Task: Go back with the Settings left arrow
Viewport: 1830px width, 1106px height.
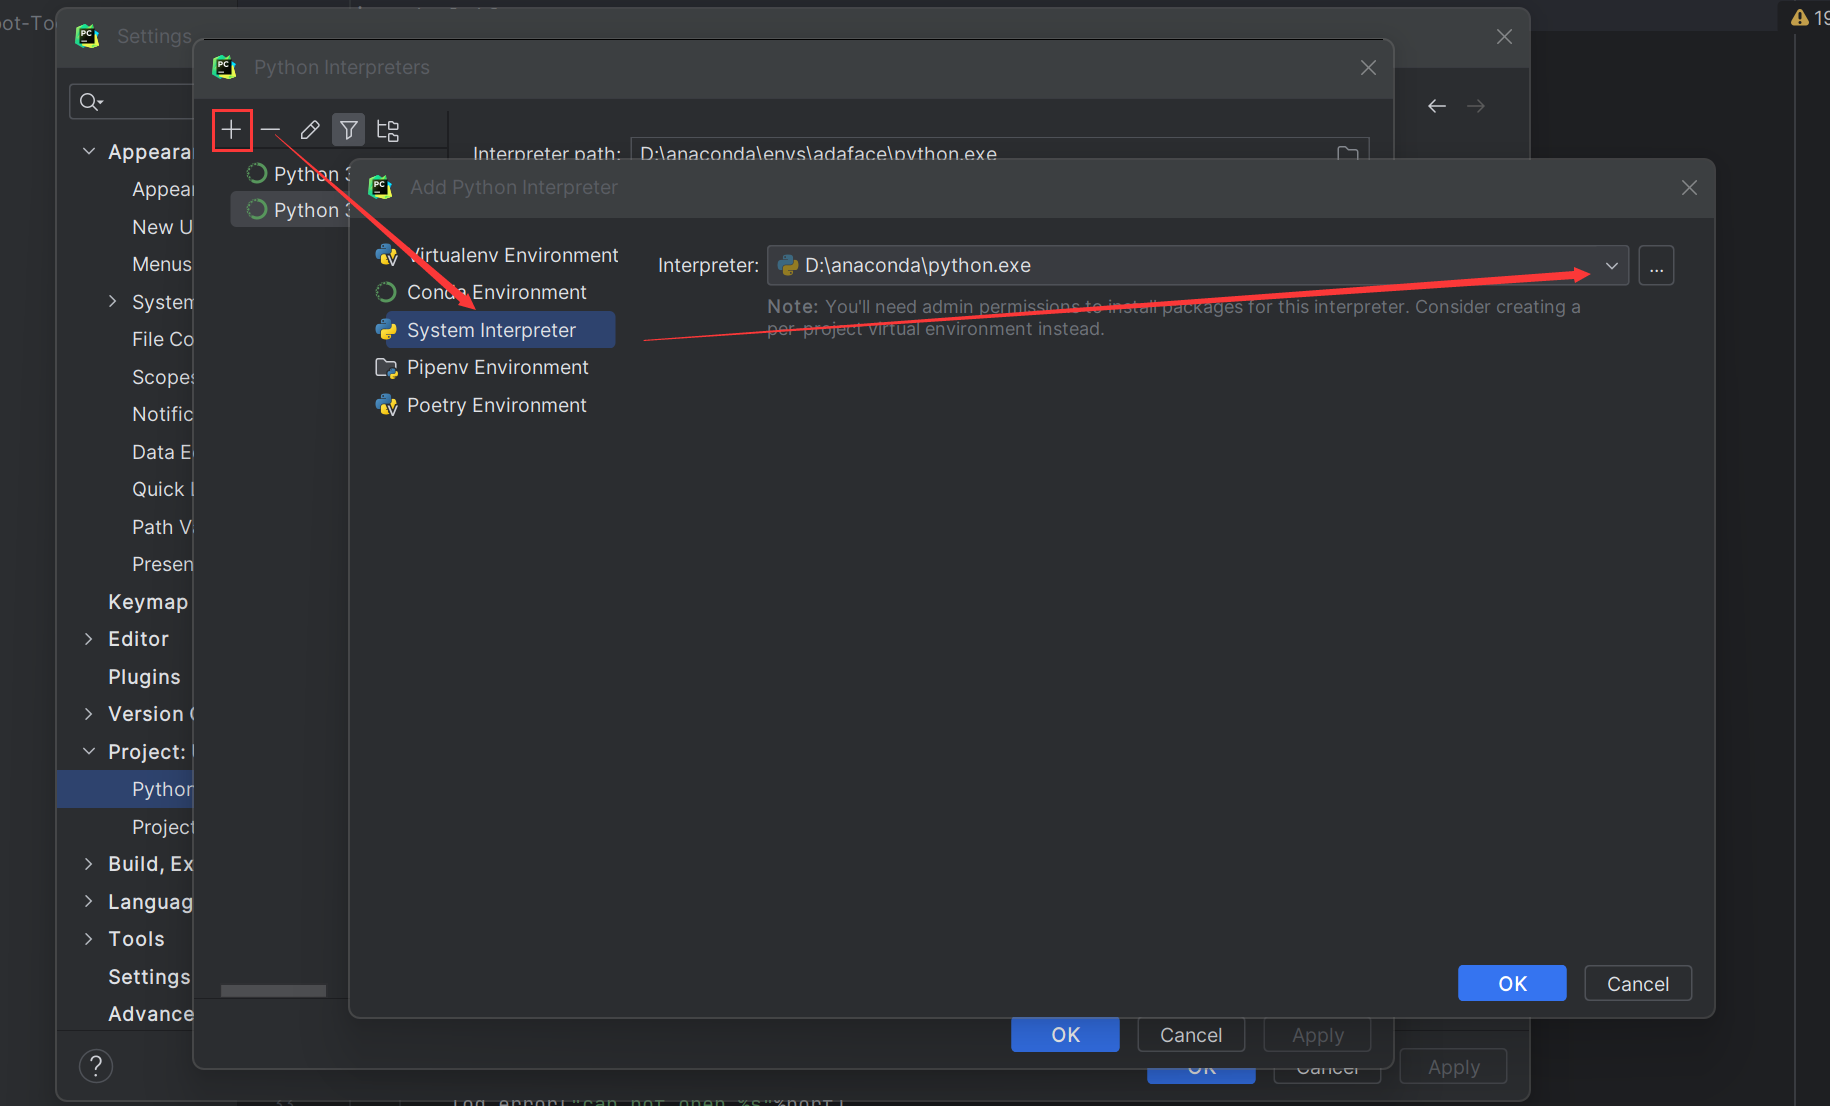Action: point(1437,106)
